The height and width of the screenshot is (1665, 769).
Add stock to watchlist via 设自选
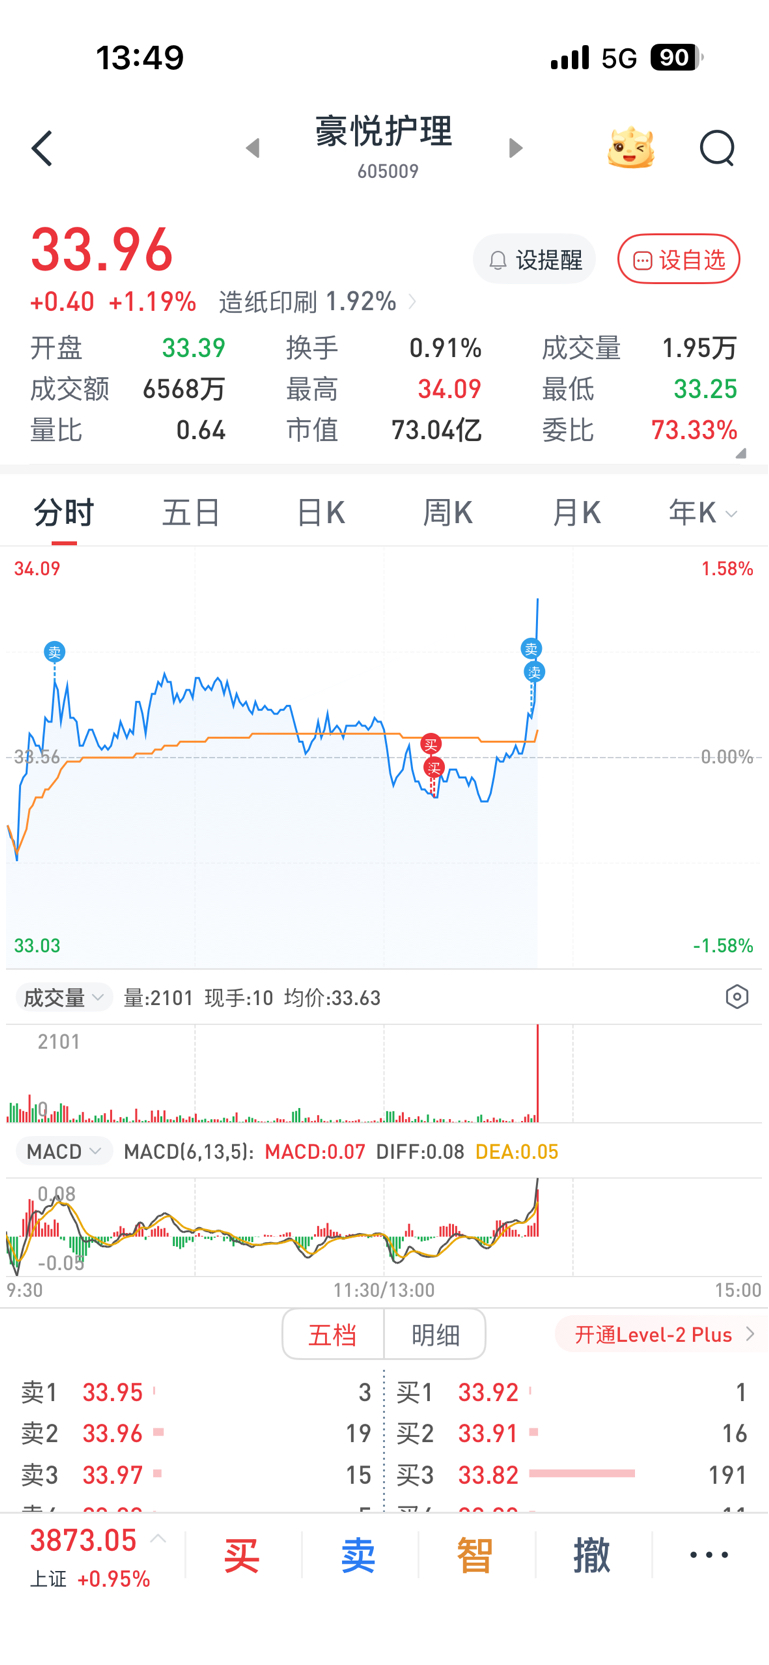coord(679,260)
